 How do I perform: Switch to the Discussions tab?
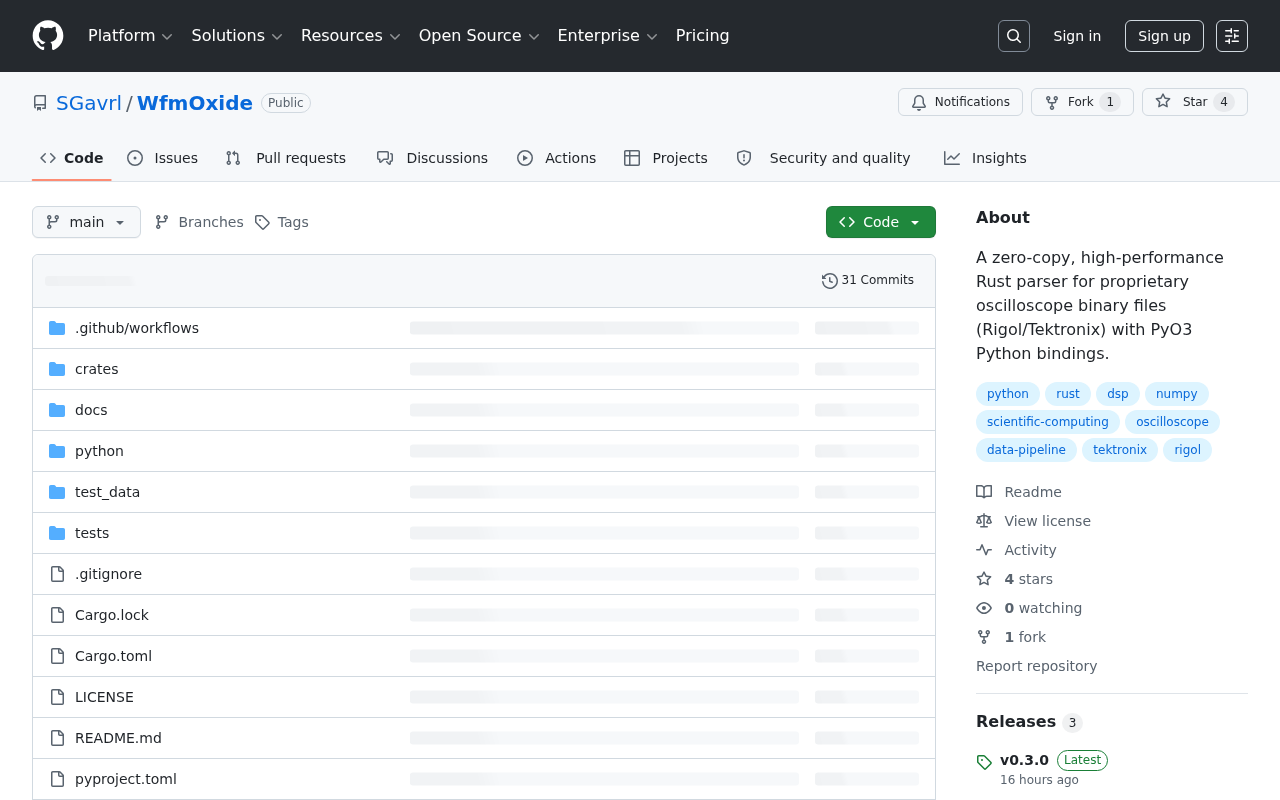coord(432,158)
